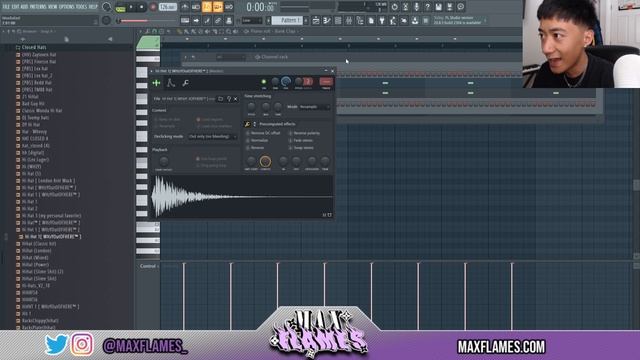Click the blue channel volume knob

tap(286, 82)
